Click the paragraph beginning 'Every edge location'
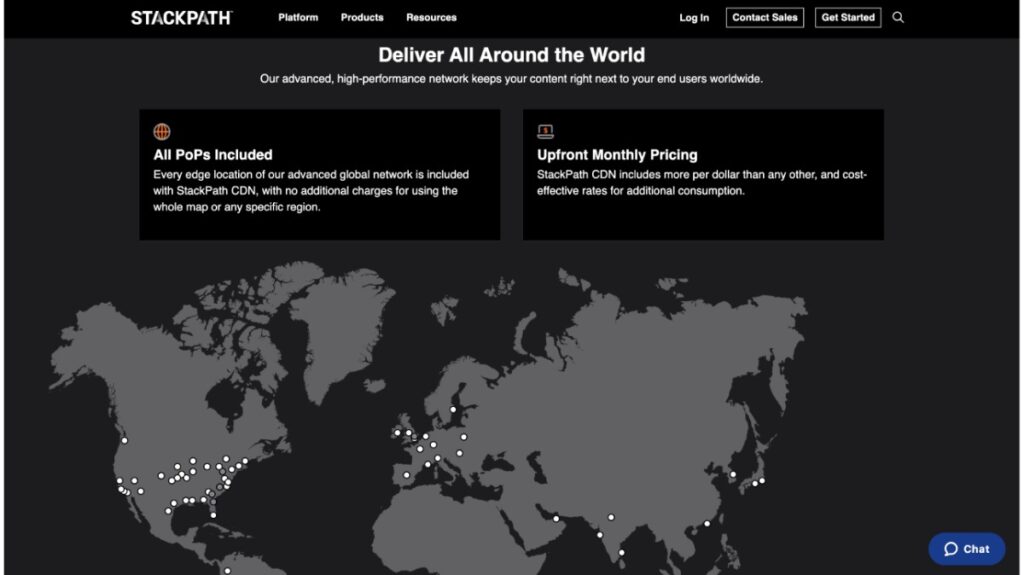 coord(311,191)
